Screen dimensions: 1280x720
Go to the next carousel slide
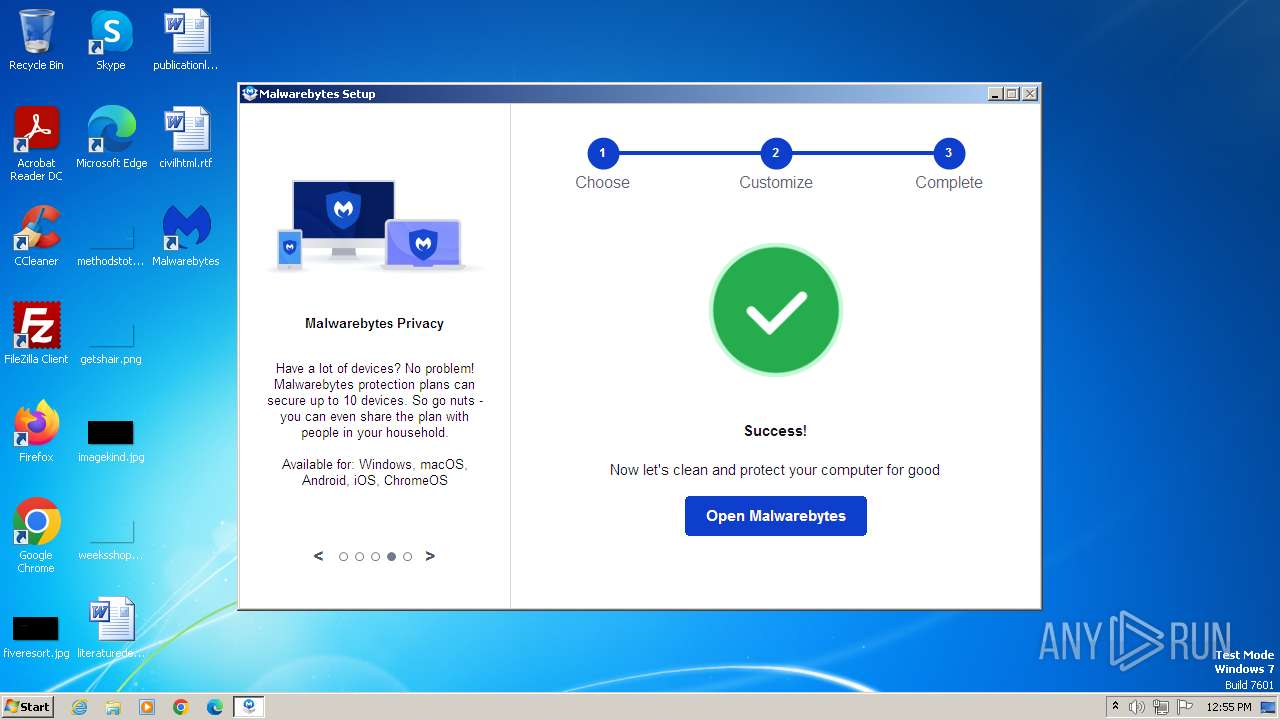click(430, 556)
